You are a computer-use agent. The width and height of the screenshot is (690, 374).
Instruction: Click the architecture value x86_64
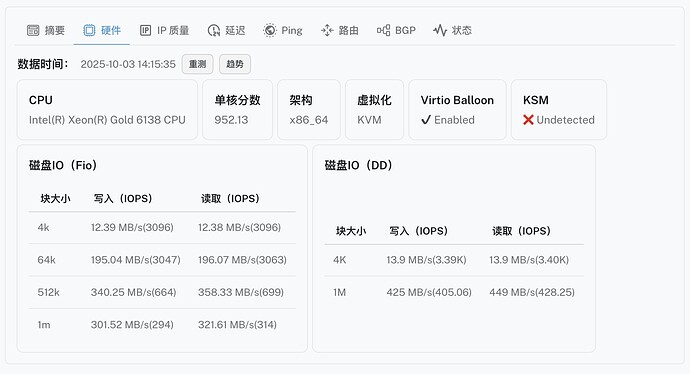[308, 120]
